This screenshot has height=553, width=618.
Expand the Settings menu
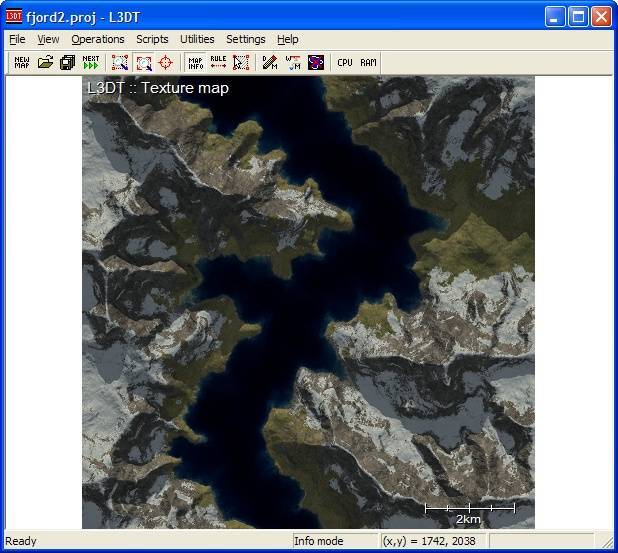(x=245, y=39)
